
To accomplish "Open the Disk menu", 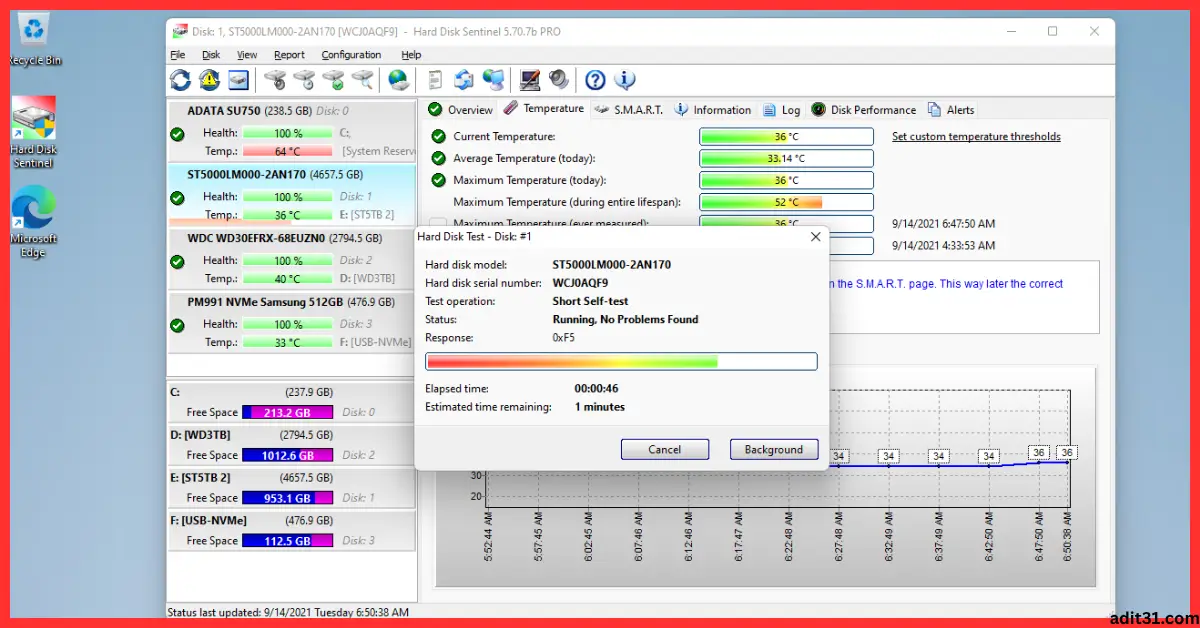I will pyautogui.click(x=211, y=55).
